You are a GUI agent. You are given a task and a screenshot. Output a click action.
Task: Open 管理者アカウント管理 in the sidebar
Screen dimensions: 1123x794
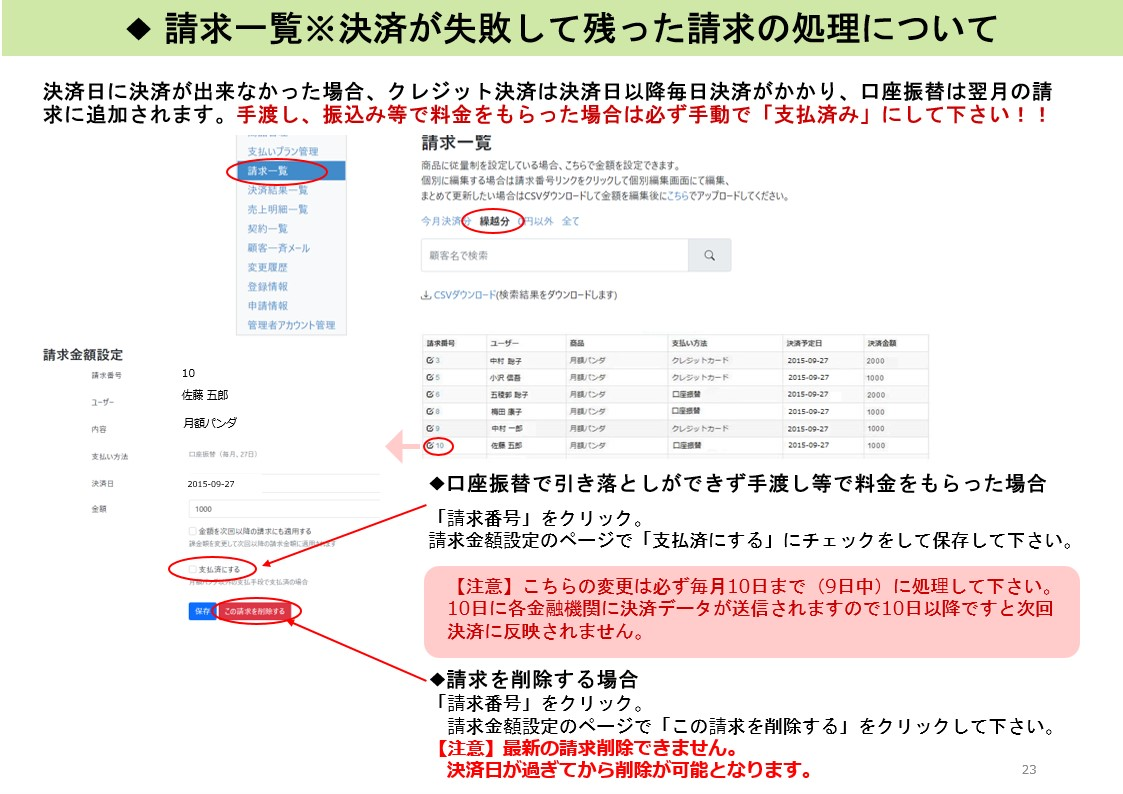(291, 325)
